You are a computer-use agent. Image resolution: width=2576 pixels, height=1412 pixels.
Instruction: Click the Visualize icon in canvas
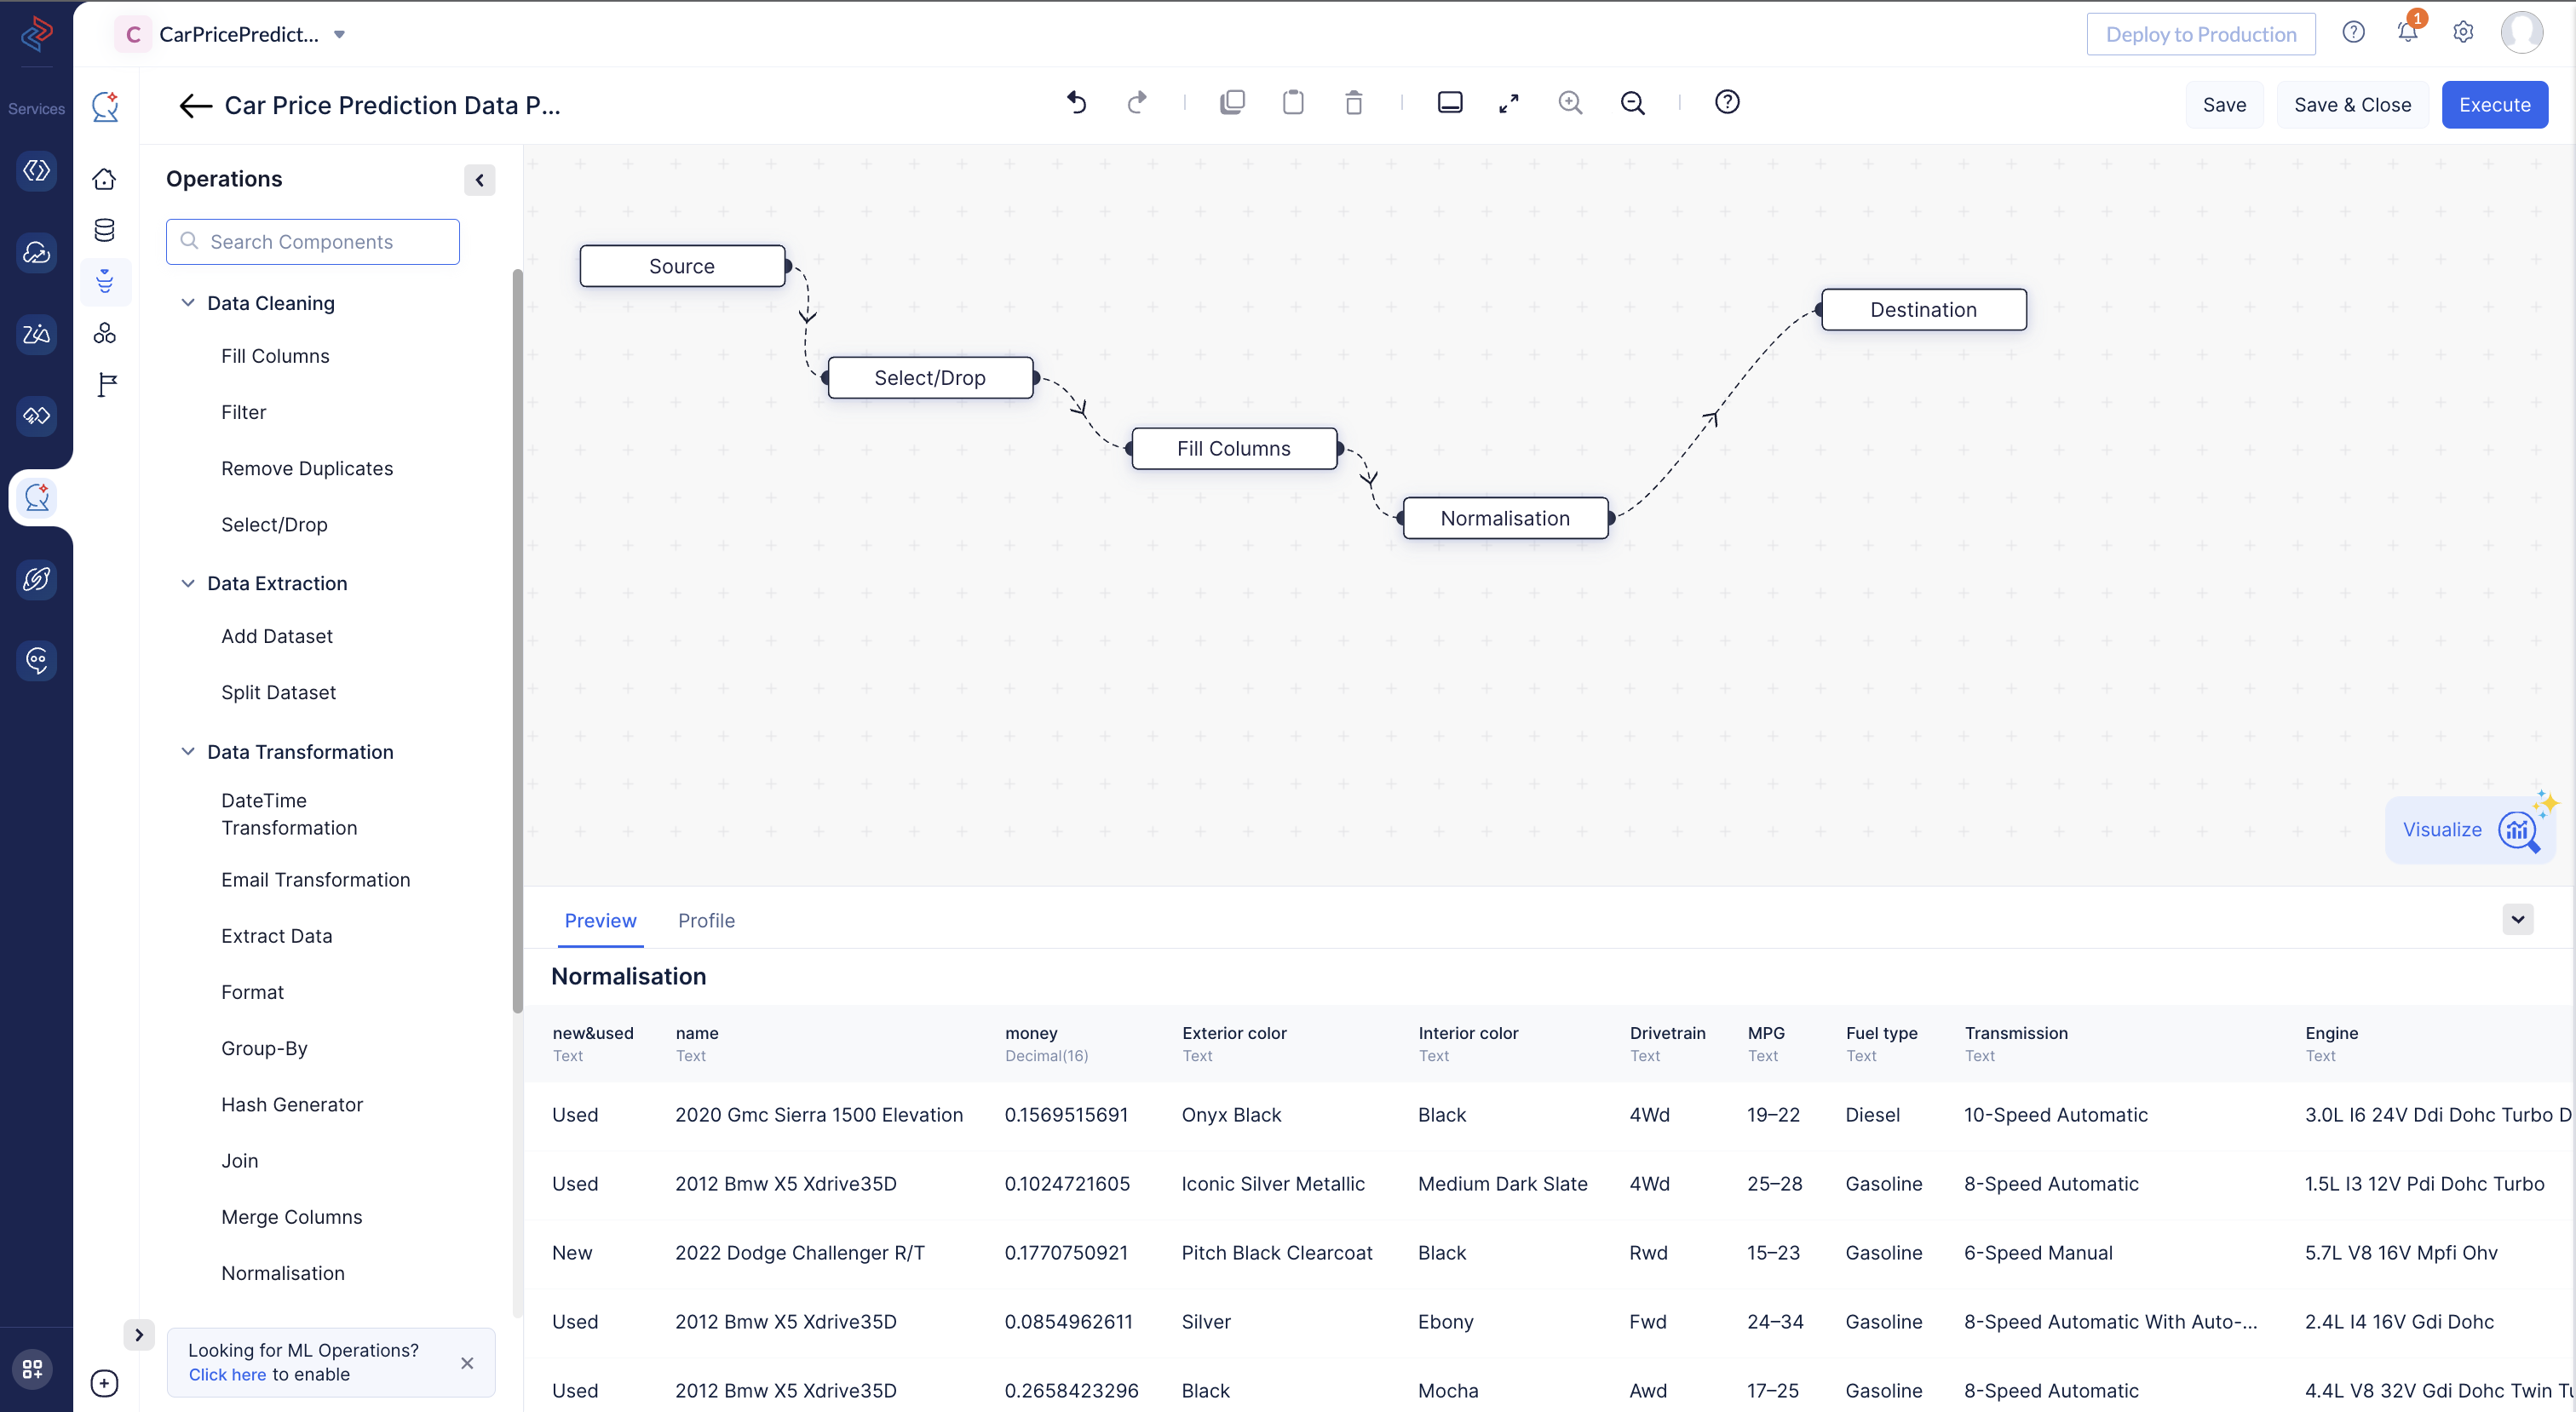(2517, 831)
